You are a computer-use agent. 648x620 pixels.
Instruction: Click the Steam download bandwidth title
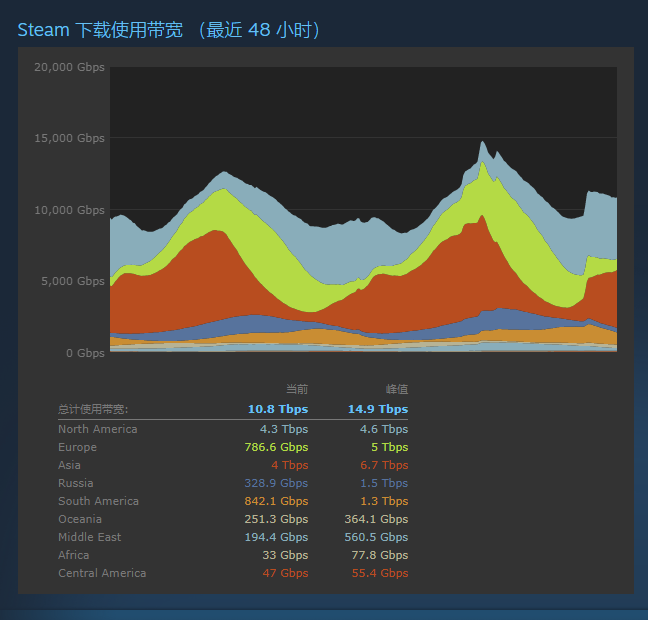point(169,30)
